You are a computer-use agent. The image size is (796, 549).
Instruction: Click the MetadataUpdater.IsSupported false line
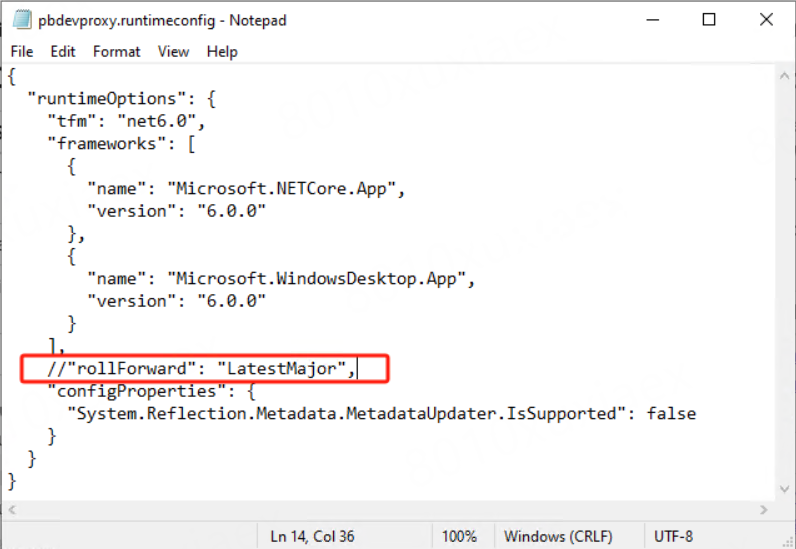click(x=380, y=413)
